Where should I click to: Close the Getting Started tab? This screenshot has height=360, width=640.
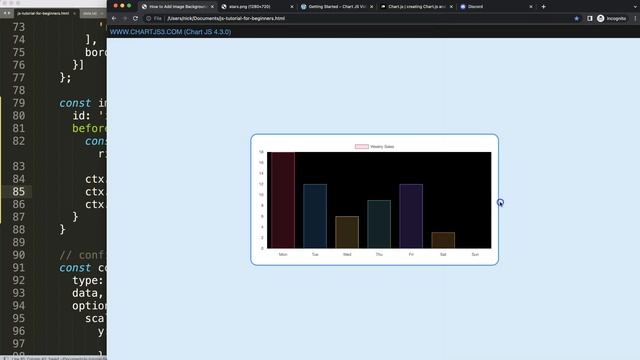[x=371, y=7]
